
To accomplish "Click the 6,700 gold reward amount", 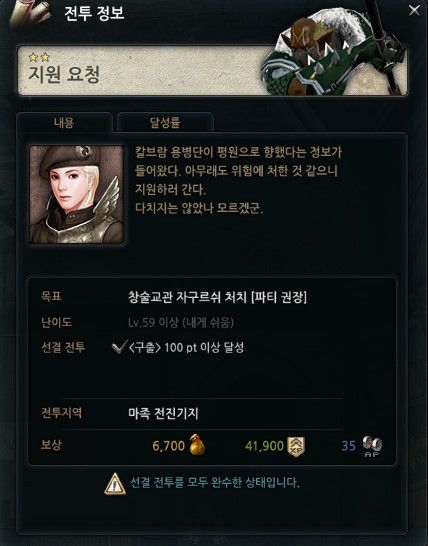I will click(x=169, y=446).
